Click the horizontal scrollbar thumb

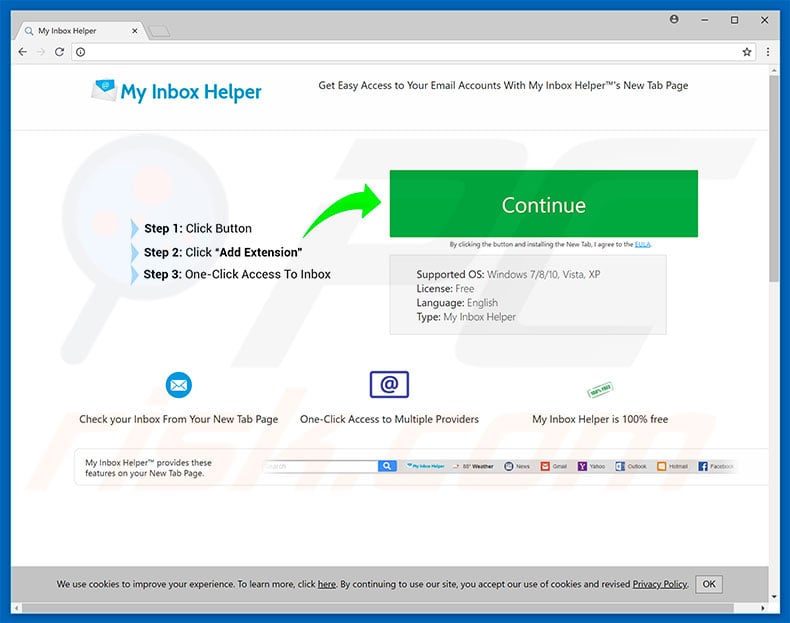(x=378, y=608)
